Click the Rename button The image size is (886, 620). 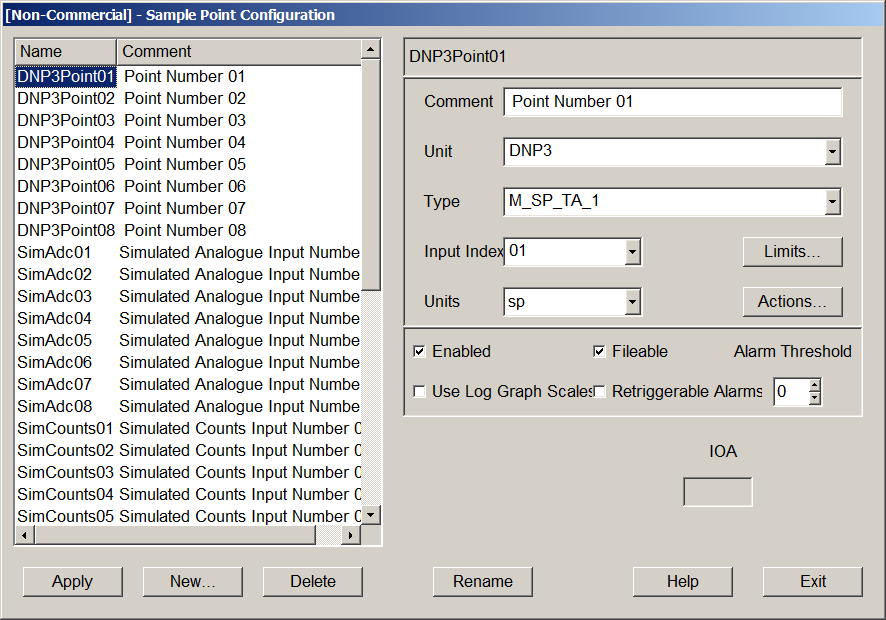click(483, 582)
